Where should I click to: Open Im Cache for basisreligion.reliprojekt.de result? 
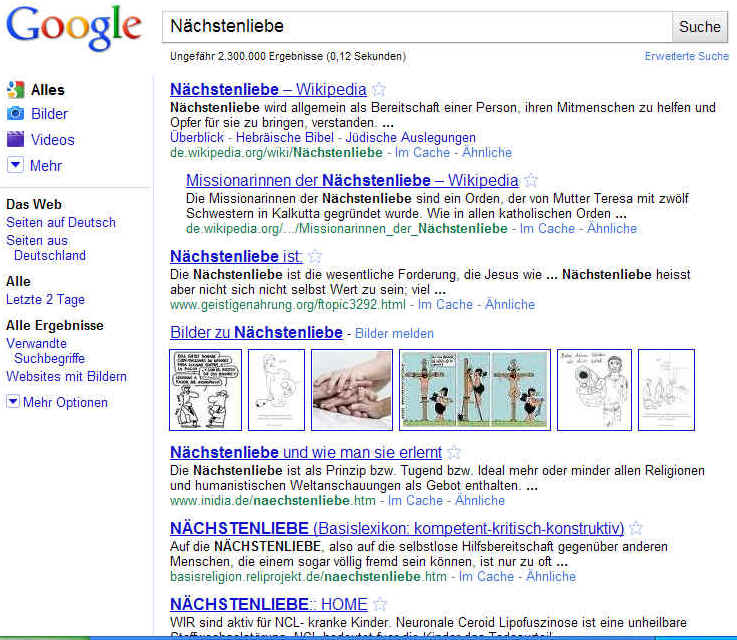[x=486, y=576]
